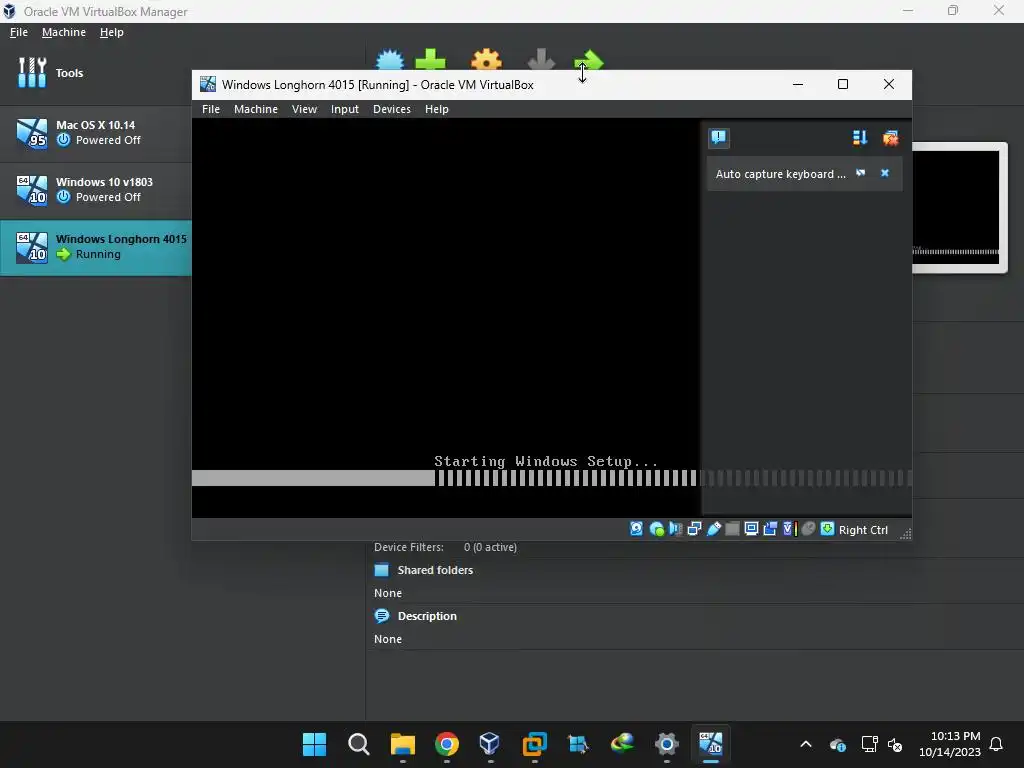Open the Windows Start menu
The image size is (1024, 768).
pos(314,744)
